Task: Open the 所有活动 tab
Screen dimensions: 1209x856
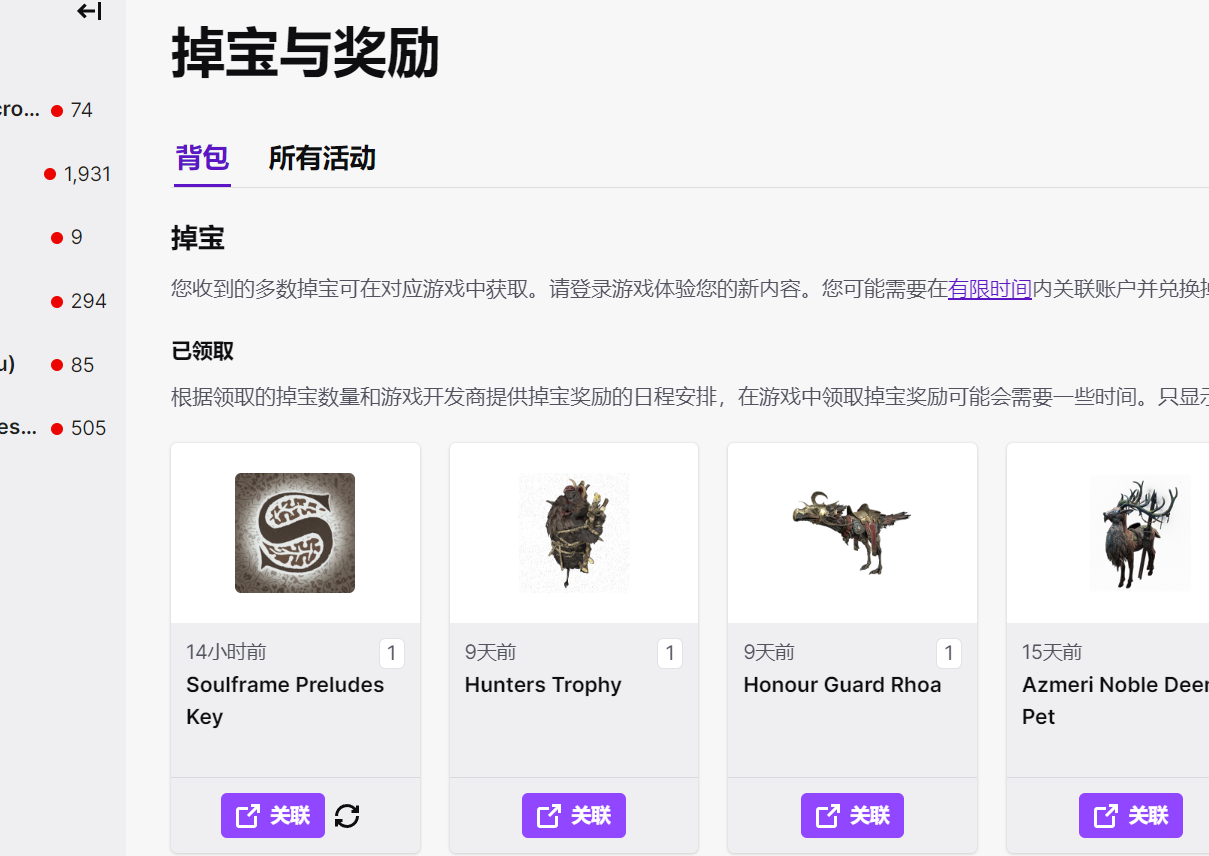Action: [x=322, y=158]
